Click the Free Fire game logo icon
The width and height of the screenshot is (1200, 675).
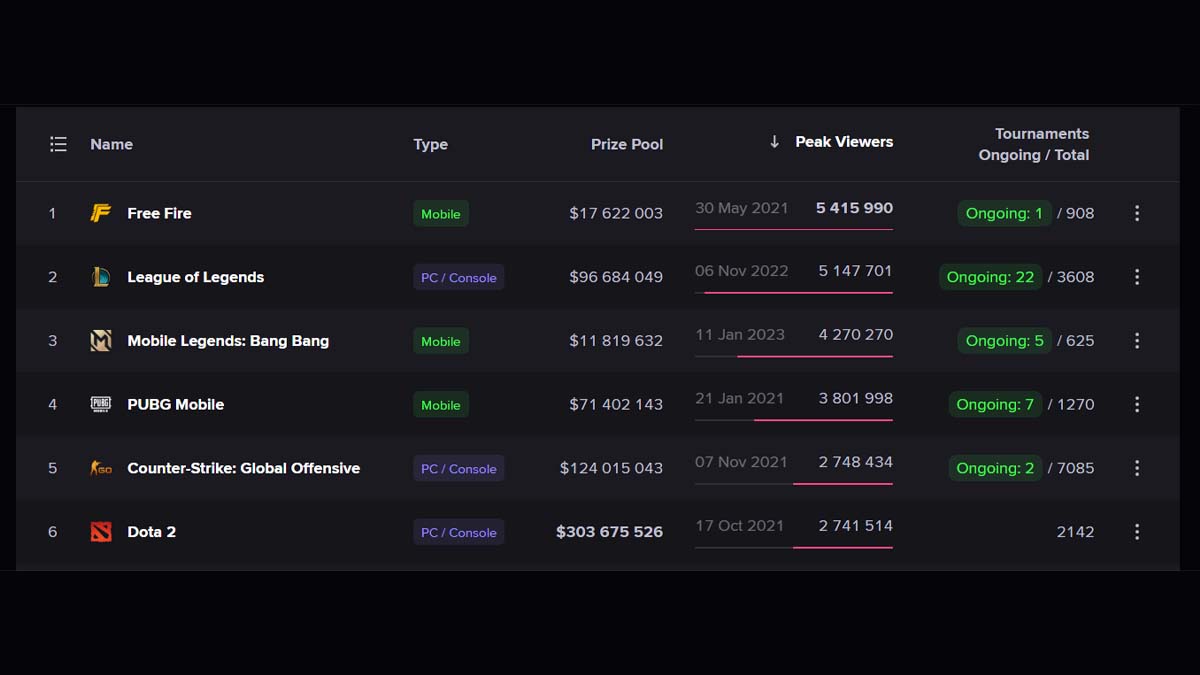click(x=101, y=213)
